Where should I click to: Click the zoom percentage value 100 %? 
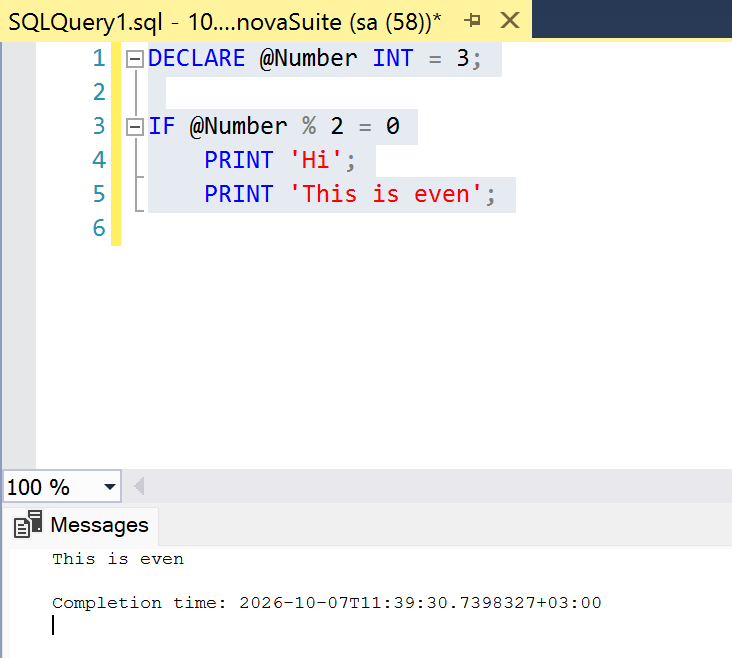(x=38, y=488)
